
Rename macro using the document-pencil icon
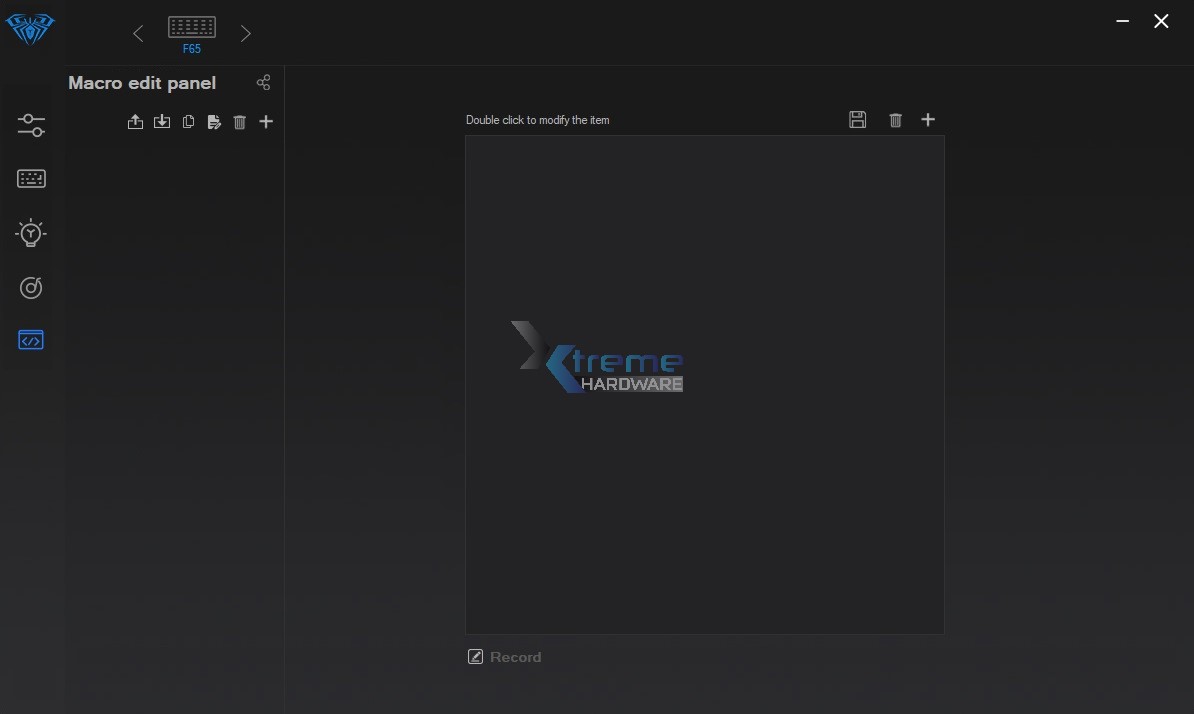[214, 122]
